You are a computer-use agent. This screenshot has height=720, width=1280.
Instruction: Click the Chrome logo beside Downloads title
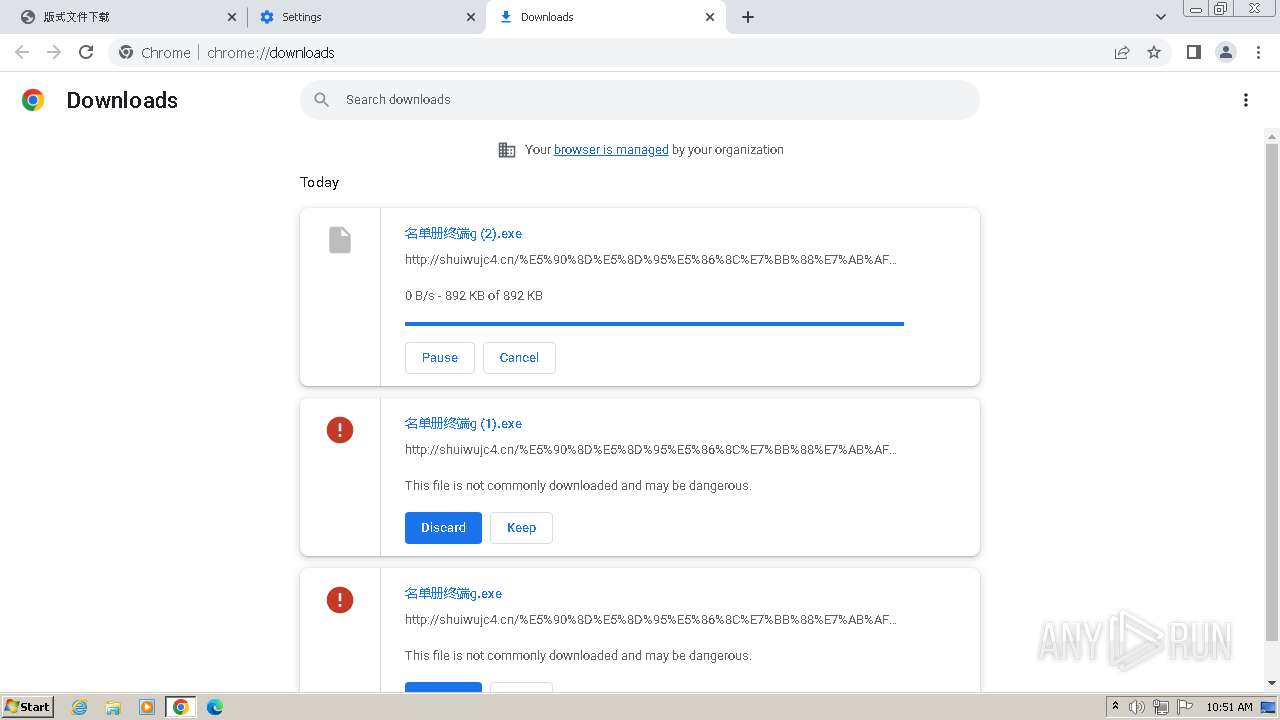pos(33,100)
